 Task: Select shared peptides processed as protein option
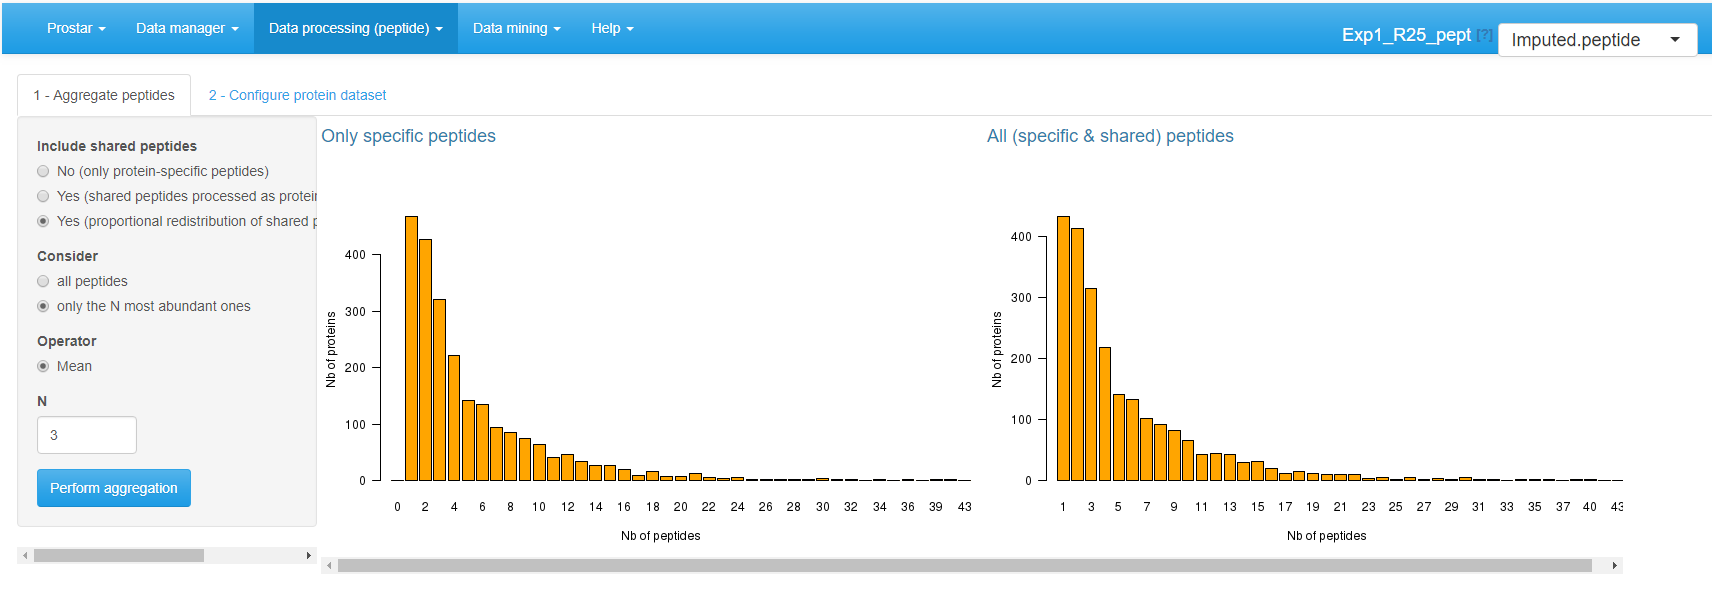pyautogui.click(x=43, y=196)
